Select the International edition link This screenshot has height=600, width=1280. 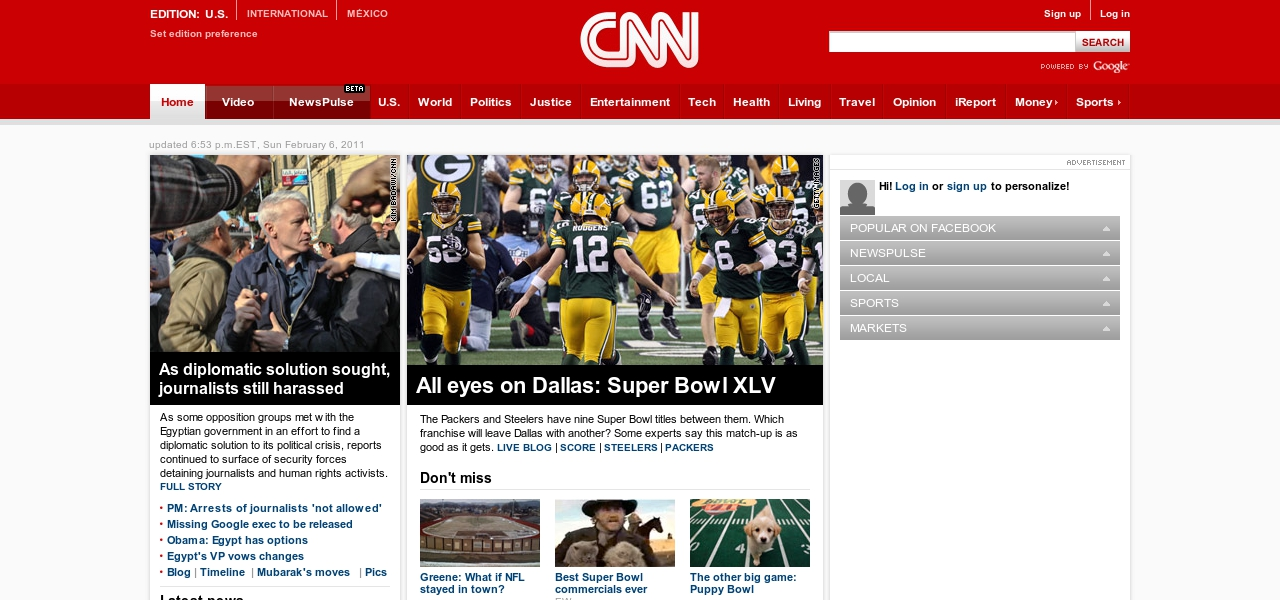pyautogui.click(x=287, y=14)
